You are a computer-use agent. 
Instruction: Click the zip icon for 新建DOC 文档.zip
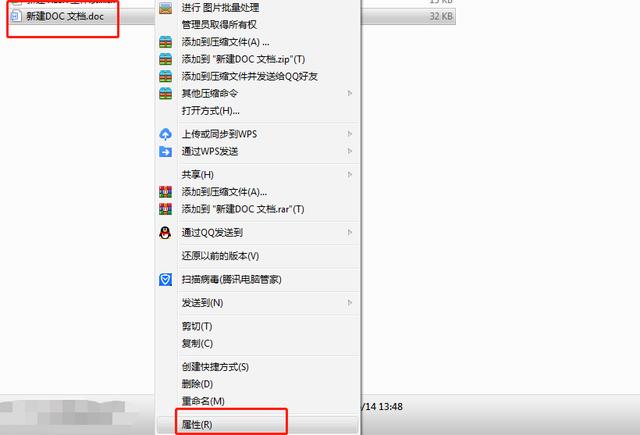tap(165, 59)
